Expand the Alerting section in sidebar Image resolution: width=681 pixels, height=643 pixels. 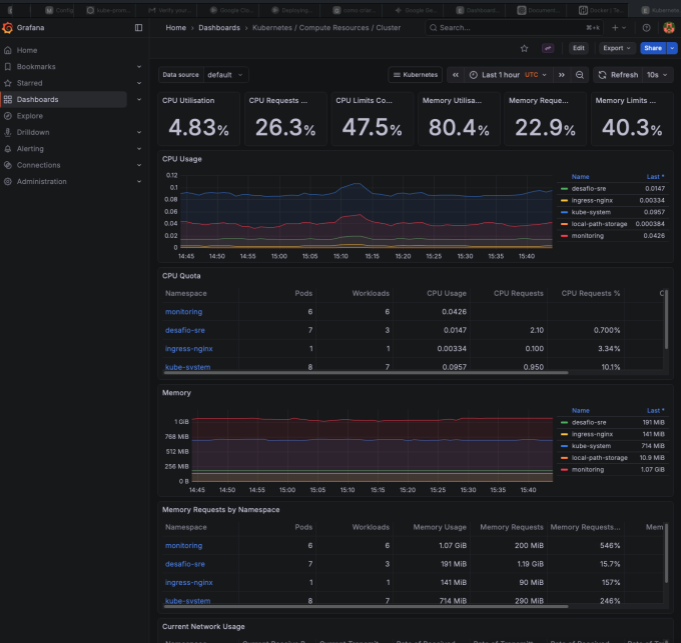click(x=139, y=149)
